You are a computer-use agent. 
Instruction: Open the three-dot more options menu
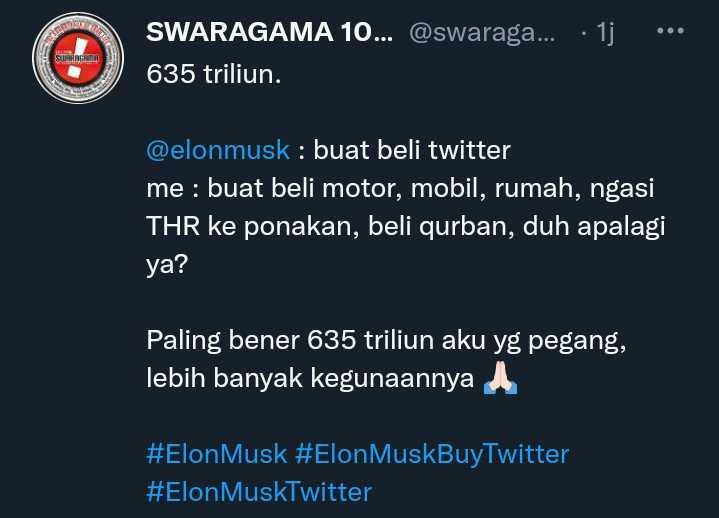tap(670, 31)
